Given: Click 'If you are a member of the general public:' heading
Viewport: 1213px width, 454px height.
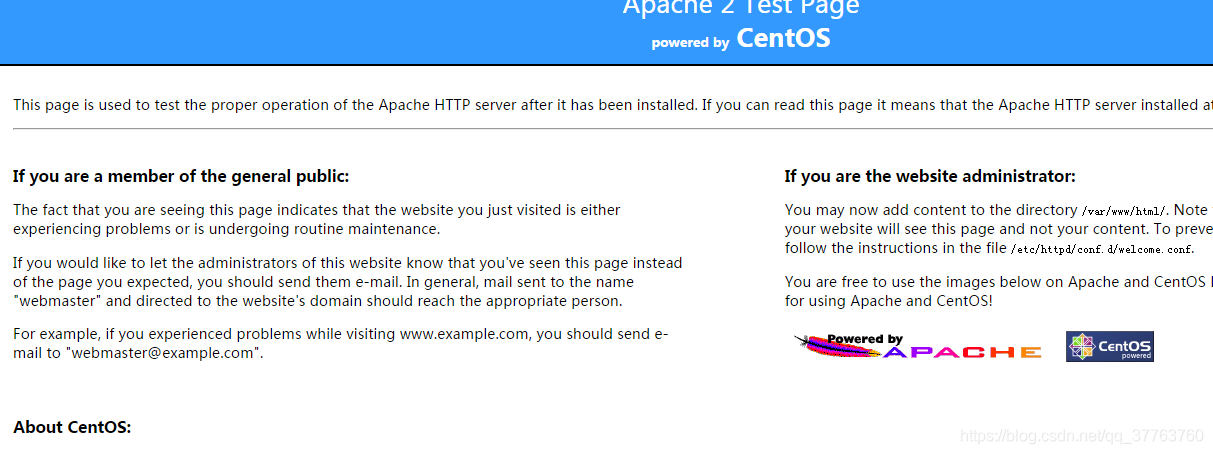Looking at the screenshot, I should coord(181,177).
